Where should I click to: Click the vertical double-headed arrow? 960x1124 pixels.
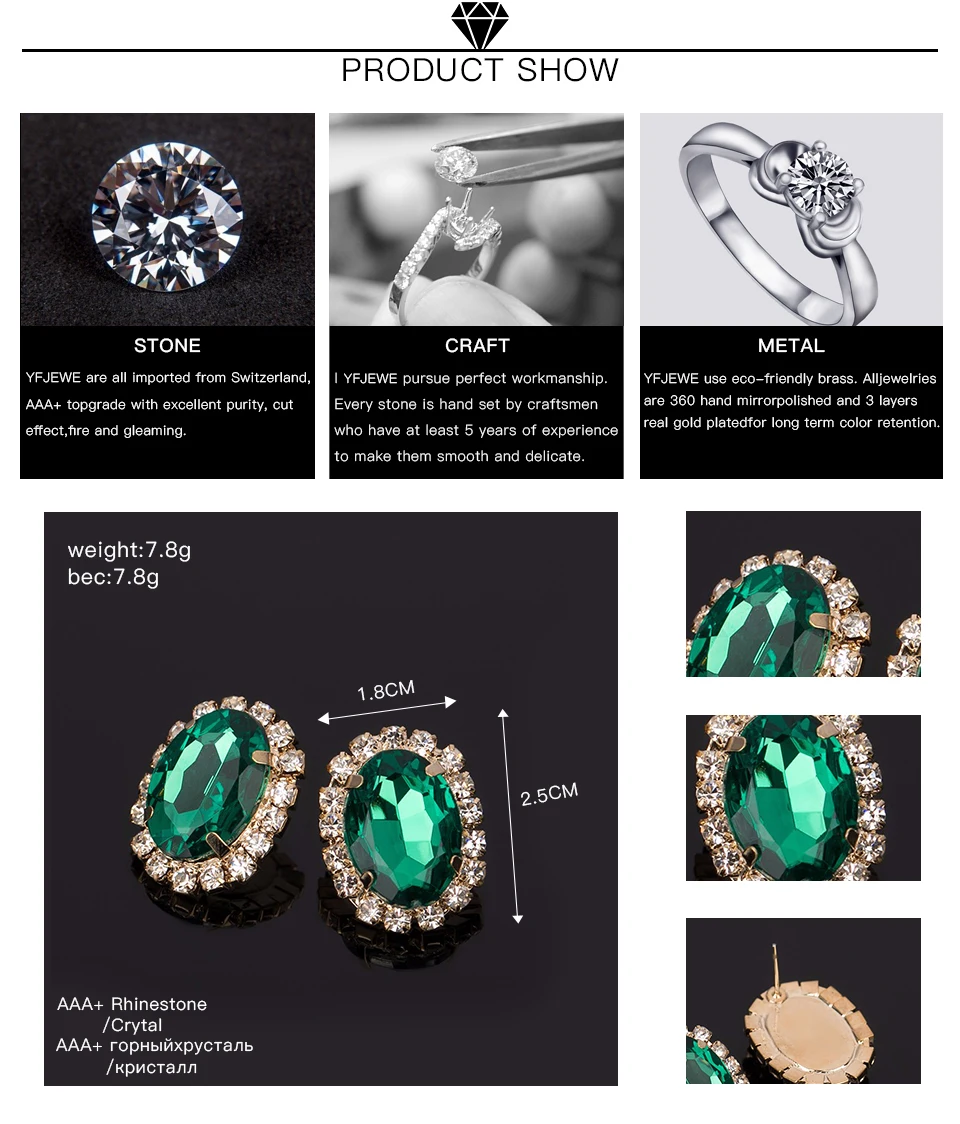510,816
